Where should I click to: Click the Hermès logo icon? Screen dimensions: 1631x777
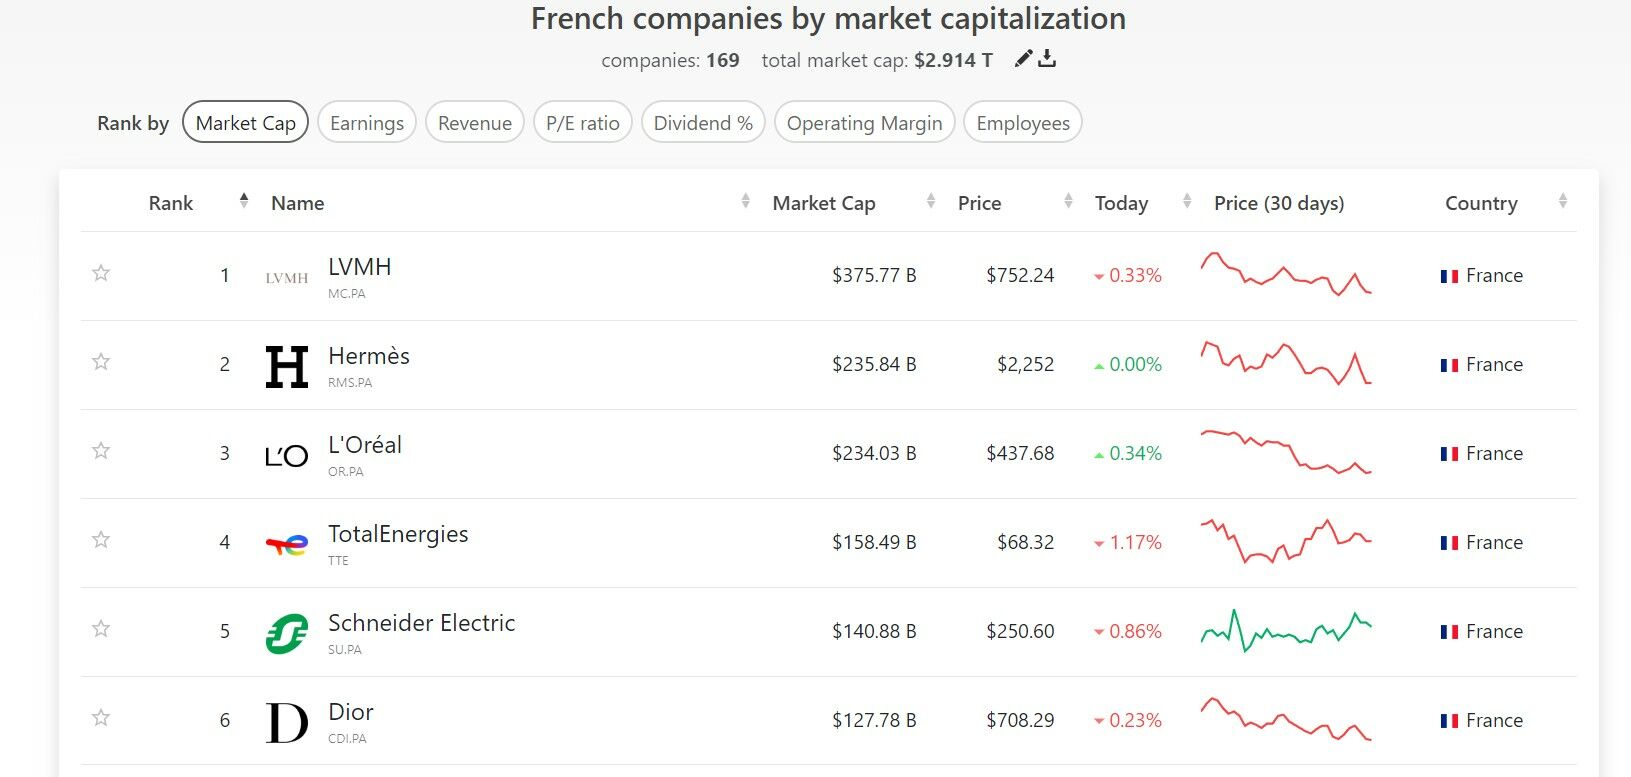[x=286, y=366]
